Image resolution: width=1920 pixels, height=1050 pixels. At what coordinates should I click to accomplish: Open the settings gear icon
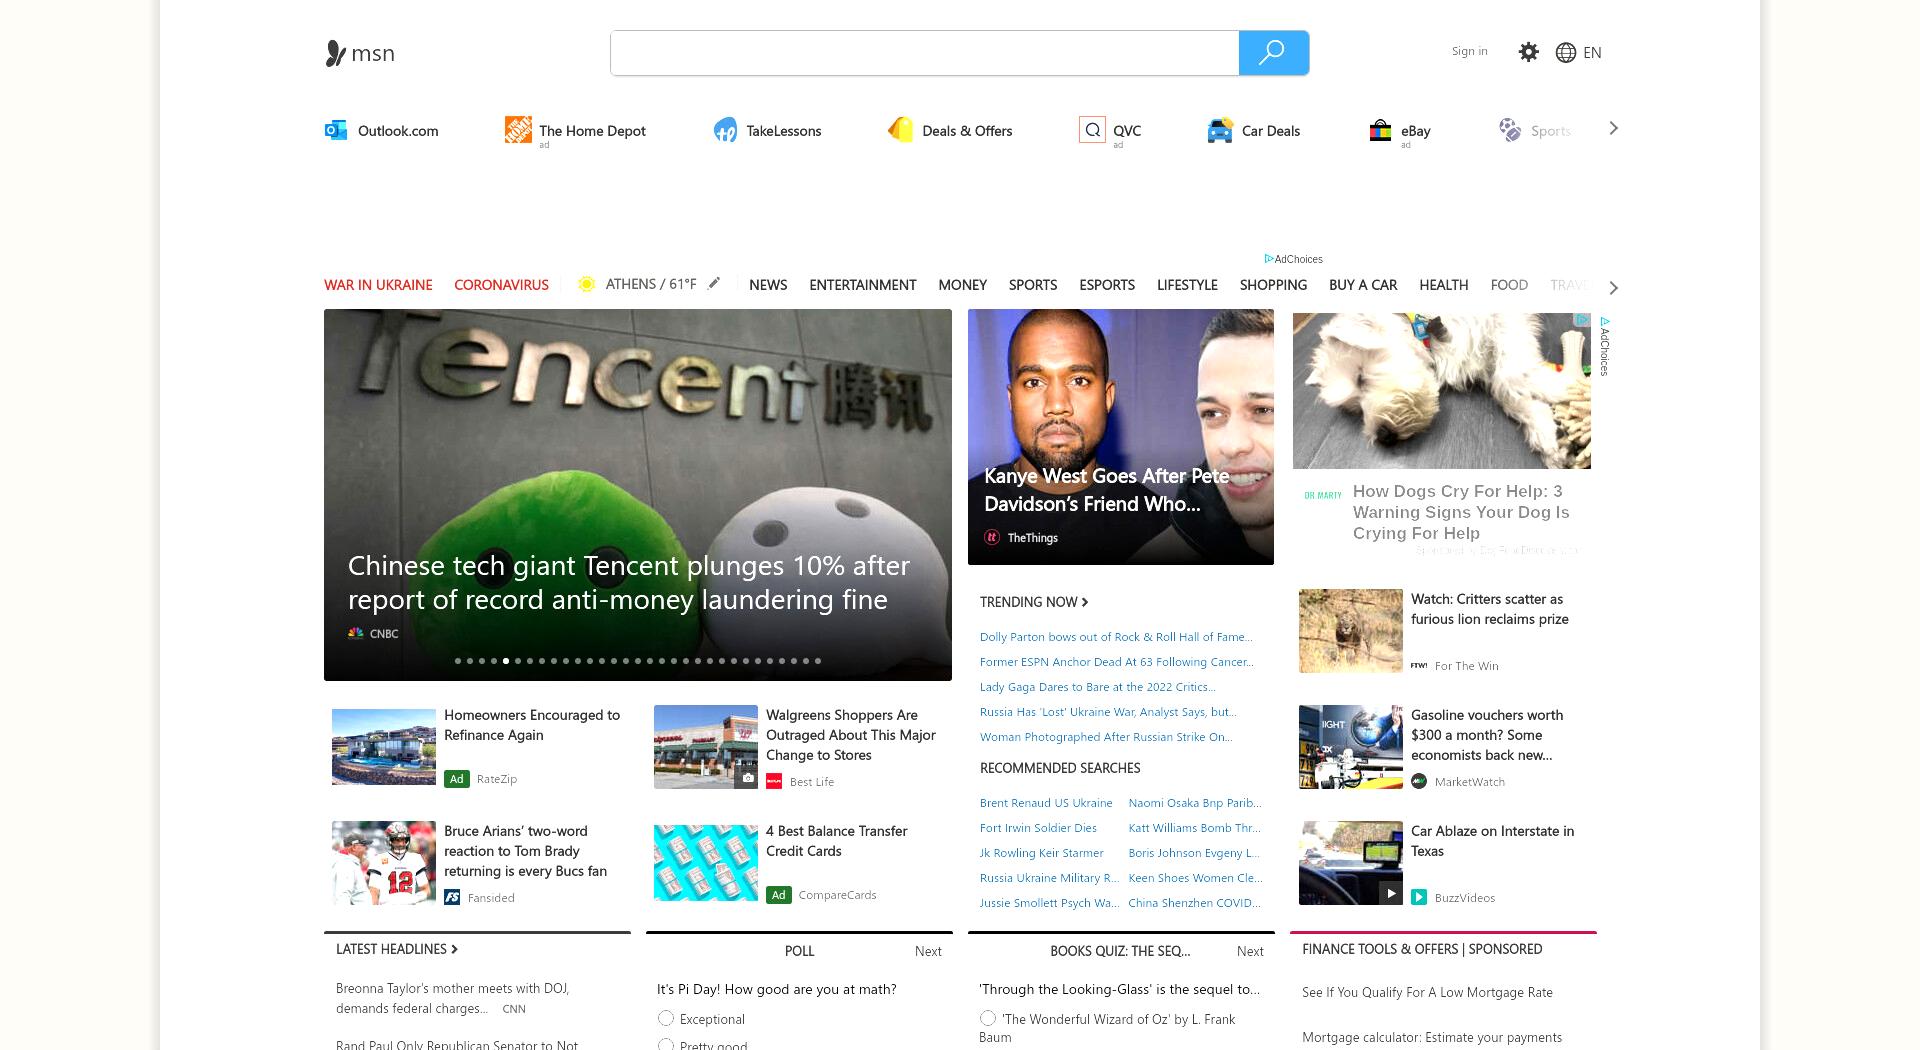[1528, 52]
